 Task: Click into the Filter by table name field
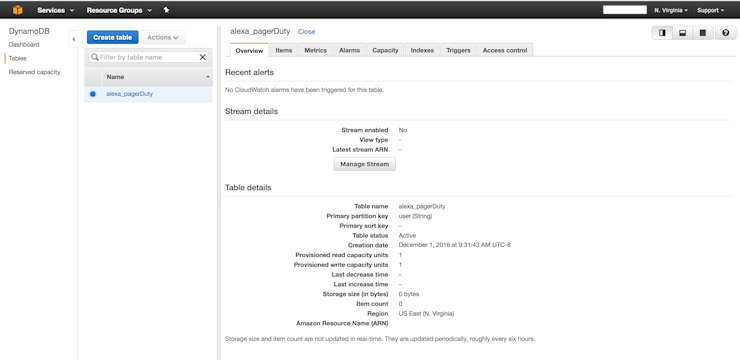click(x=149, y=57)
